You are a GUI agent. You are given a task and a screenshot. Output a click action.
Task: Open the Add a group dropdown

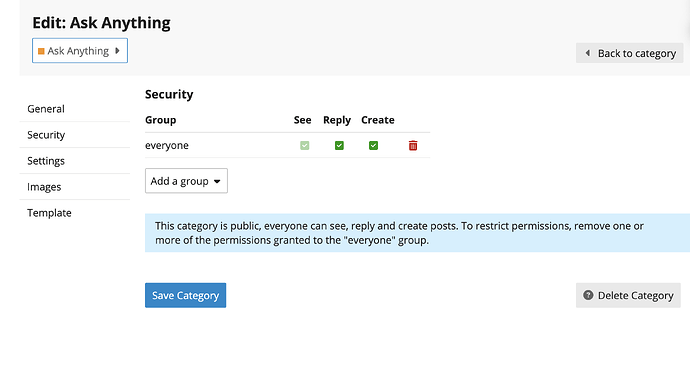(186, 181)
